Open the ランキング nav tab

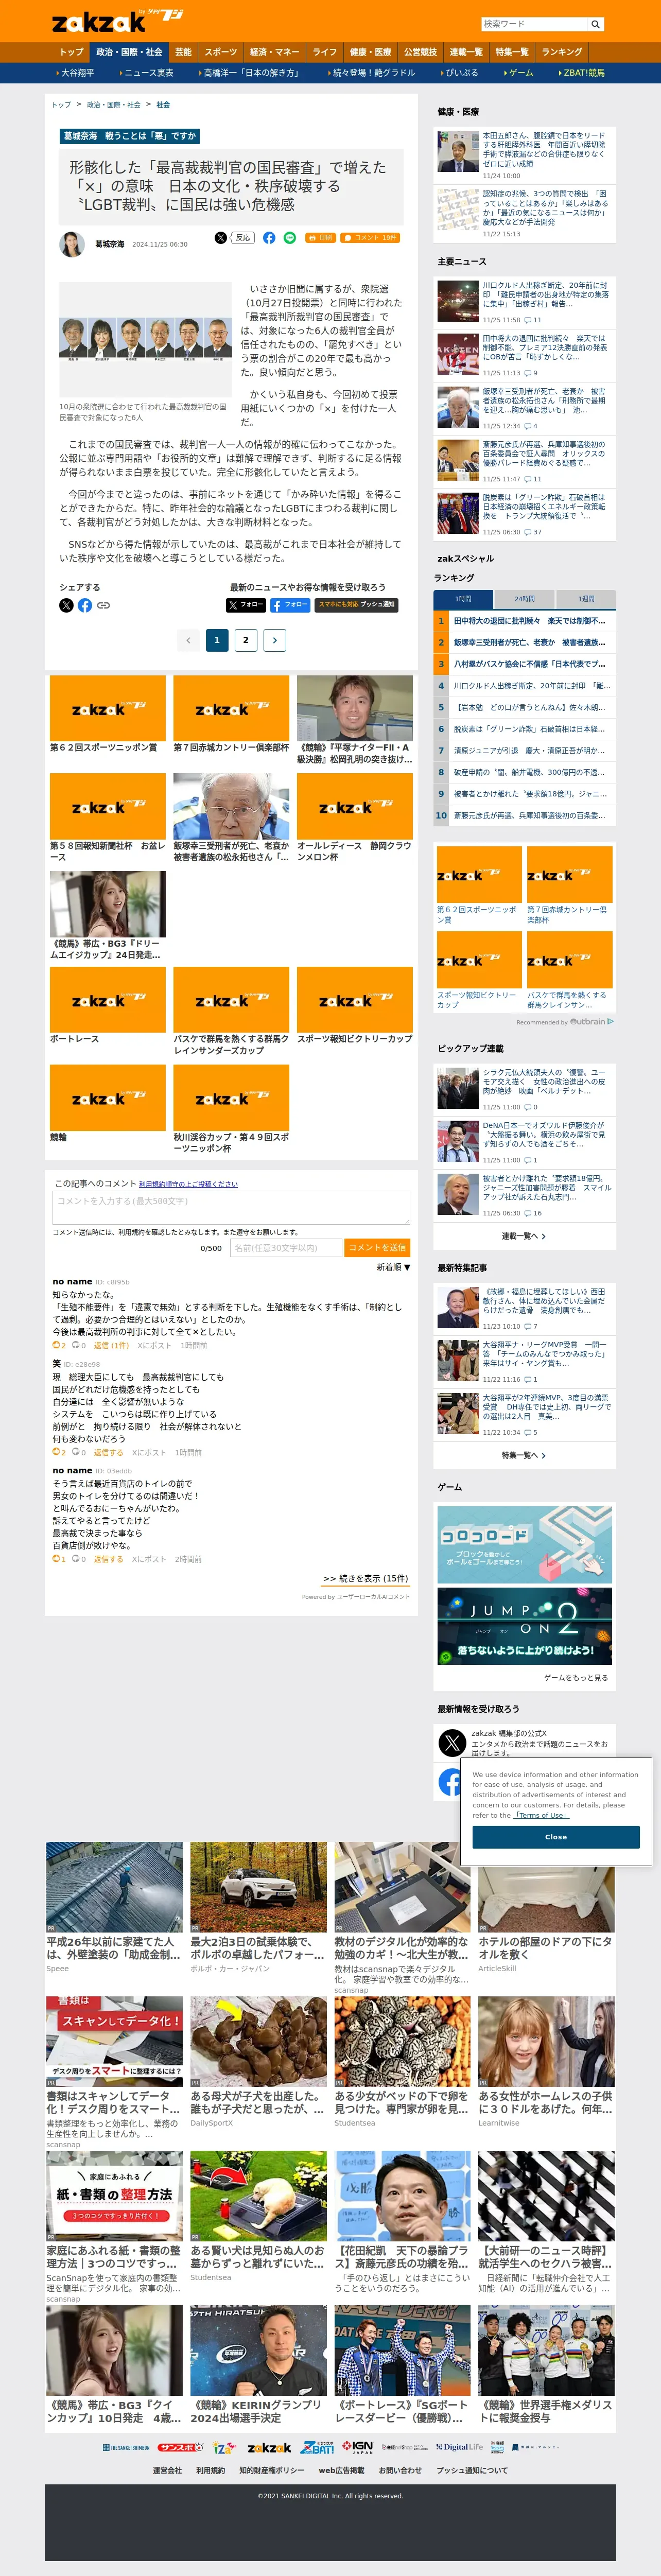[x=562, y=52]
